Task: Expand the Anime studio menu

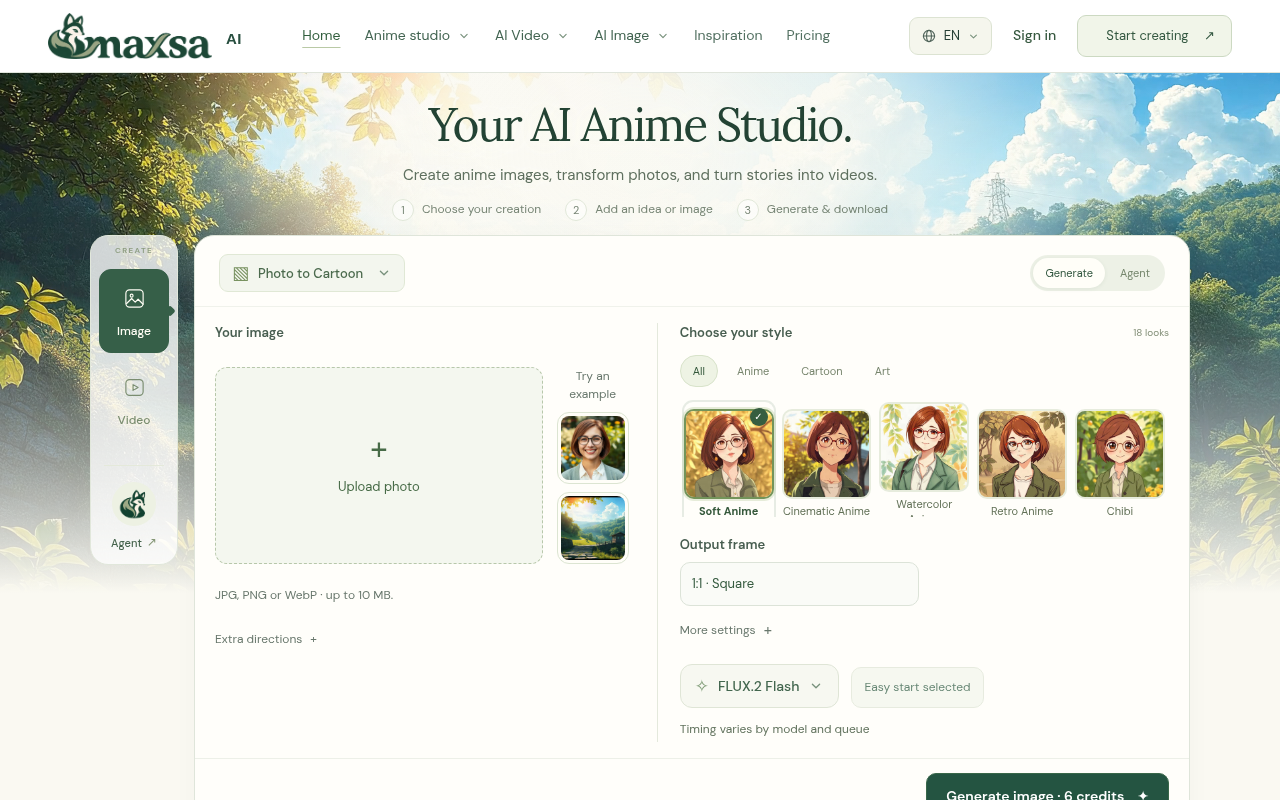Action: point(417,36)
